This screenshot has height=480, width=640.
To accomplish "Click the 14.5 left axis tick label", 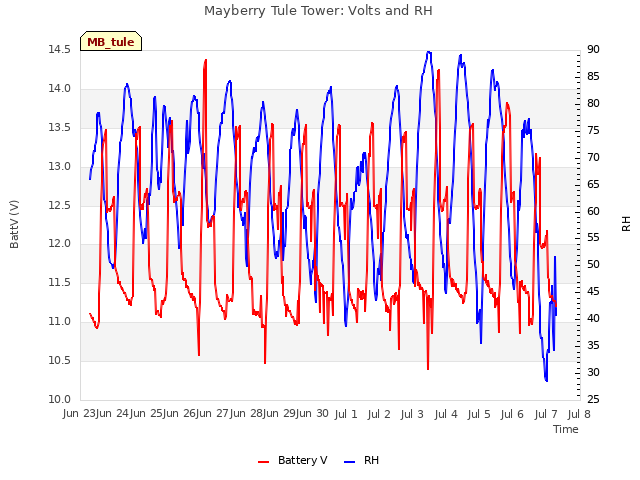I will [x=60, y=49].
